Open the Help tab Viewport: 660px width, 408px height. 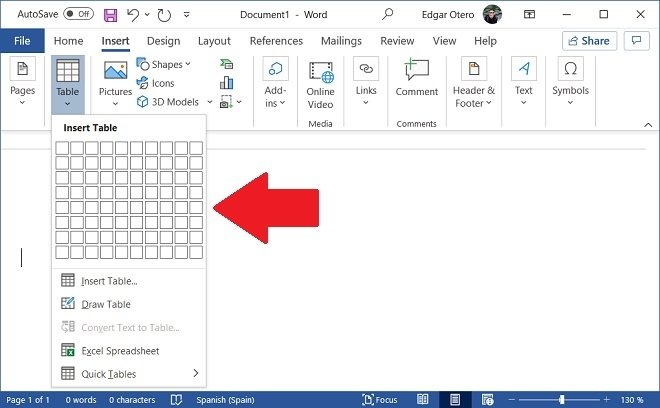485,41
